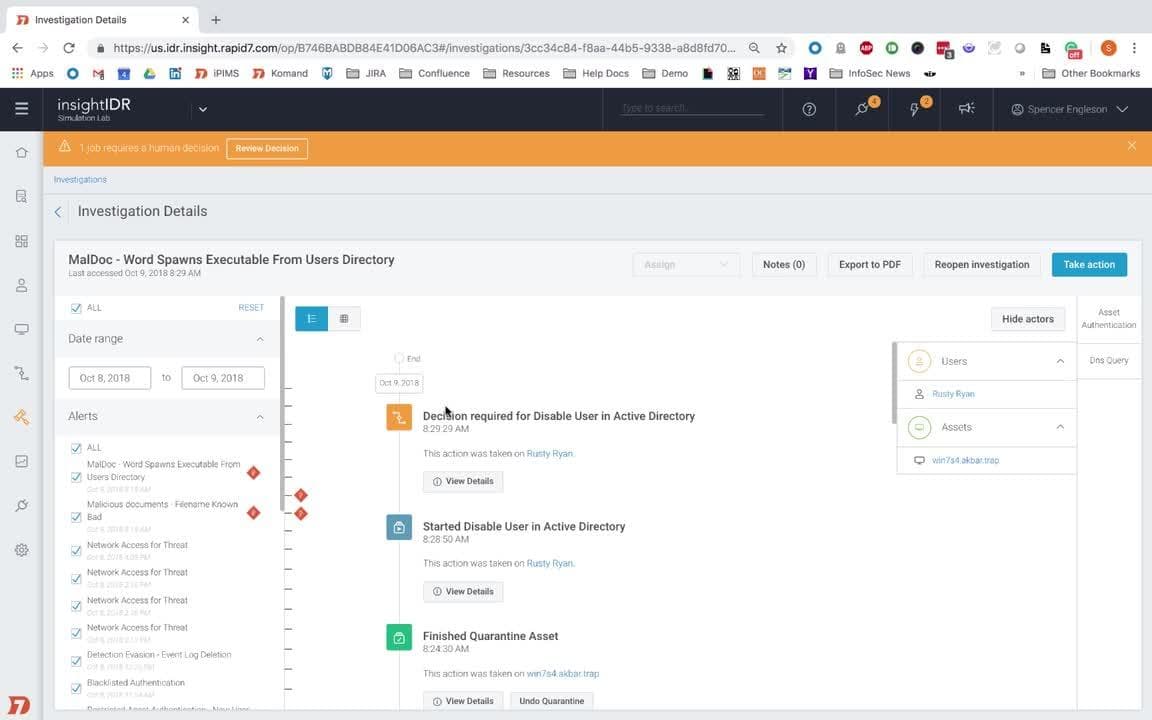The width and height of the screenshot is (1152, 720).
Task: Open Settings gear in sidebar
Action: click(x=21, y=550)
